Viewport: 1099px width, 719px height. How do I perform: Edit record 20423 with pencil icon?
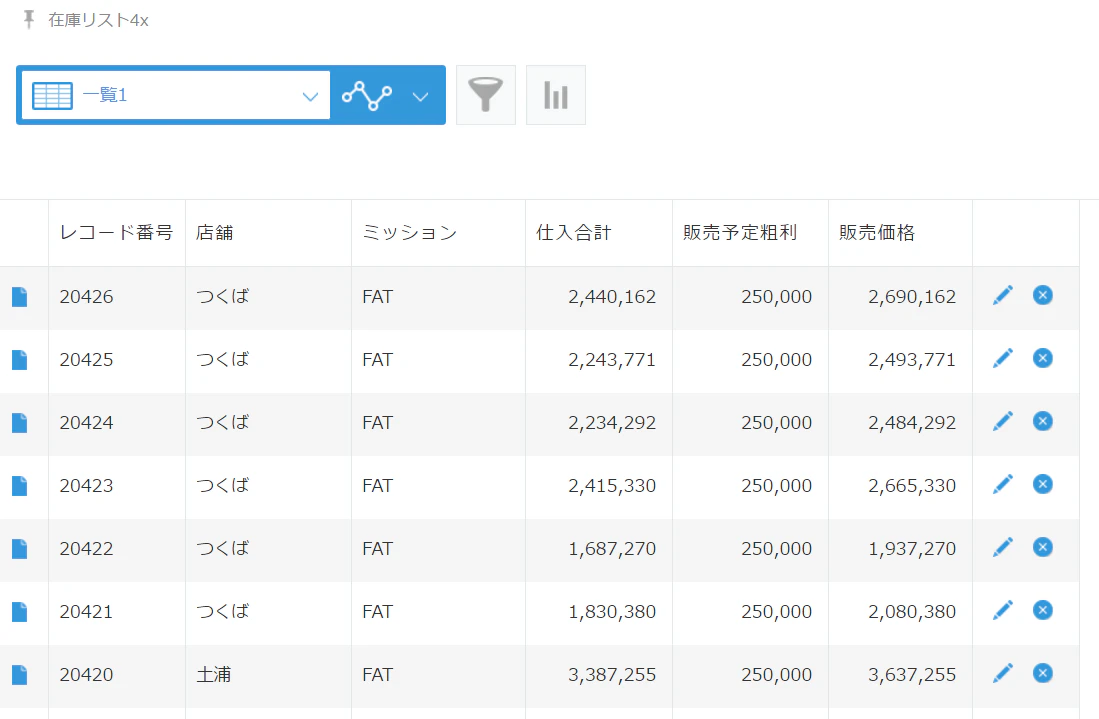click(x=1003, y=484)
